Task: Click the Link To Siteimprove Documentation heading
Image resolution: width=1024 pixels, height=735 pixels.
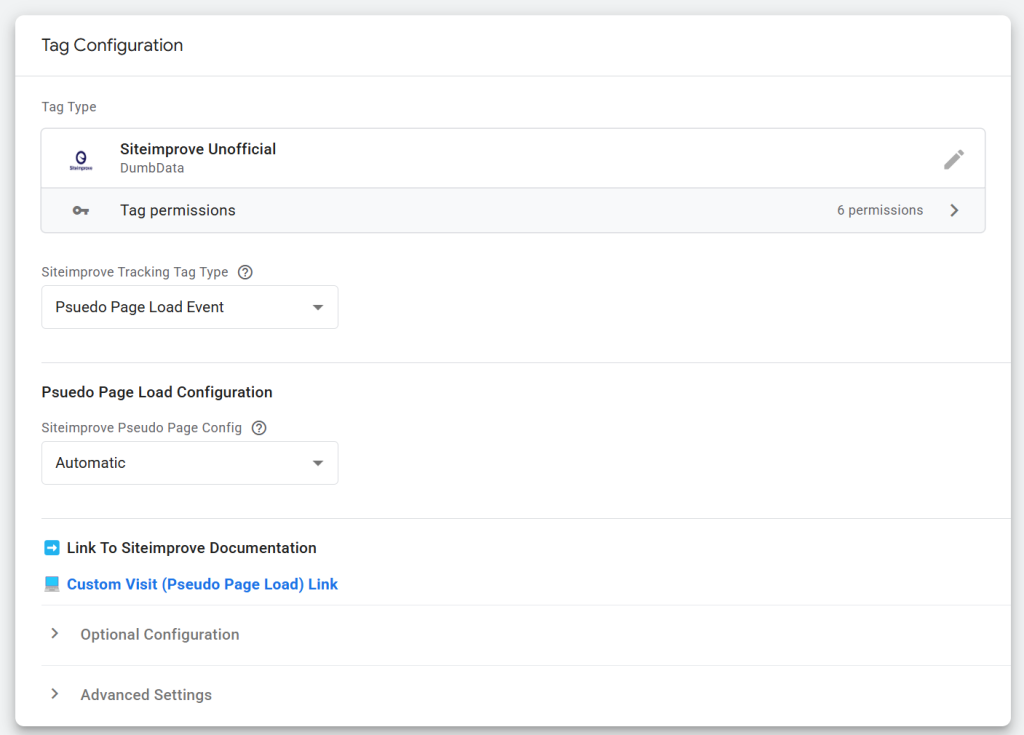Action: click(191, 547)
